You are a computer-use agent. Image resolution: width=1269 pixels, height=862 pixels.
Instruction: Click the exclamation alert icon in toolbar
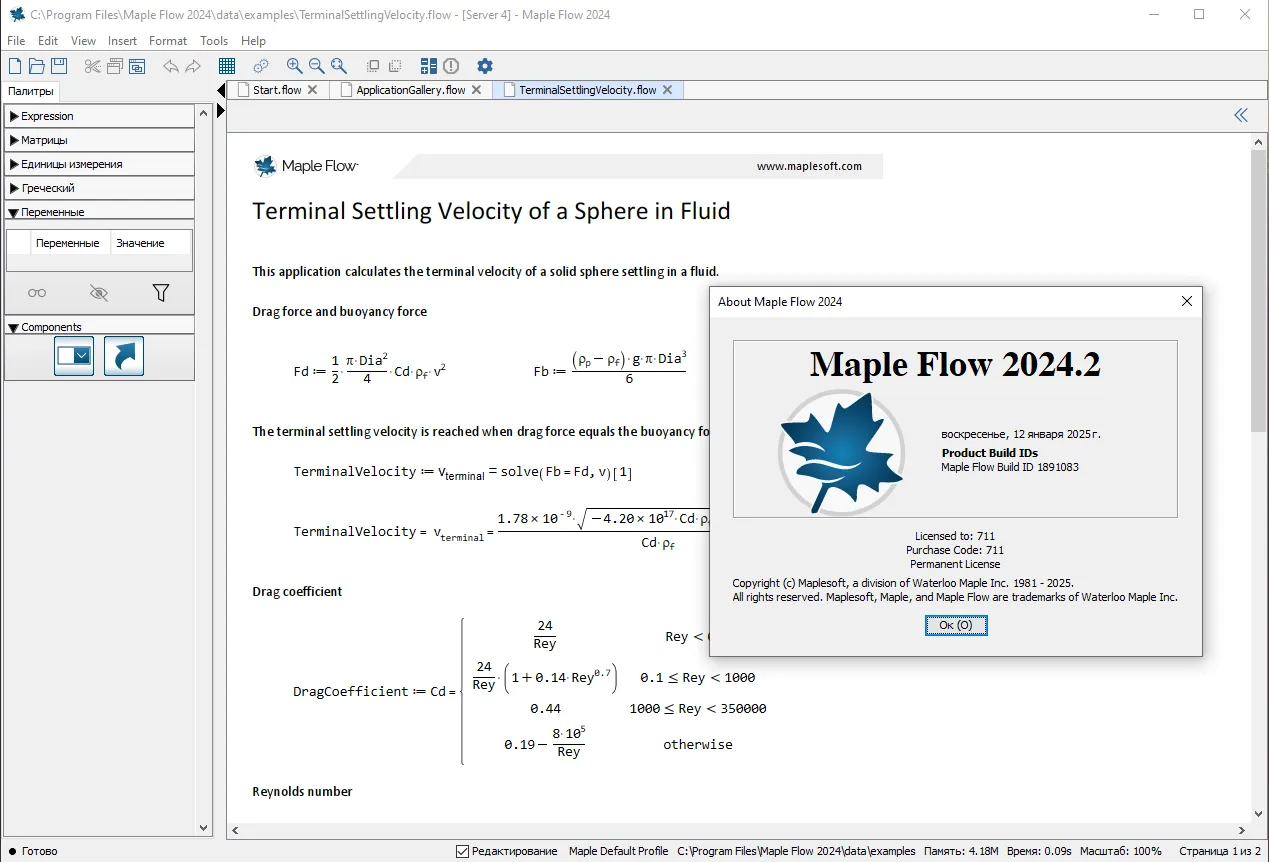pyautogui.click(x=451, y=66)
